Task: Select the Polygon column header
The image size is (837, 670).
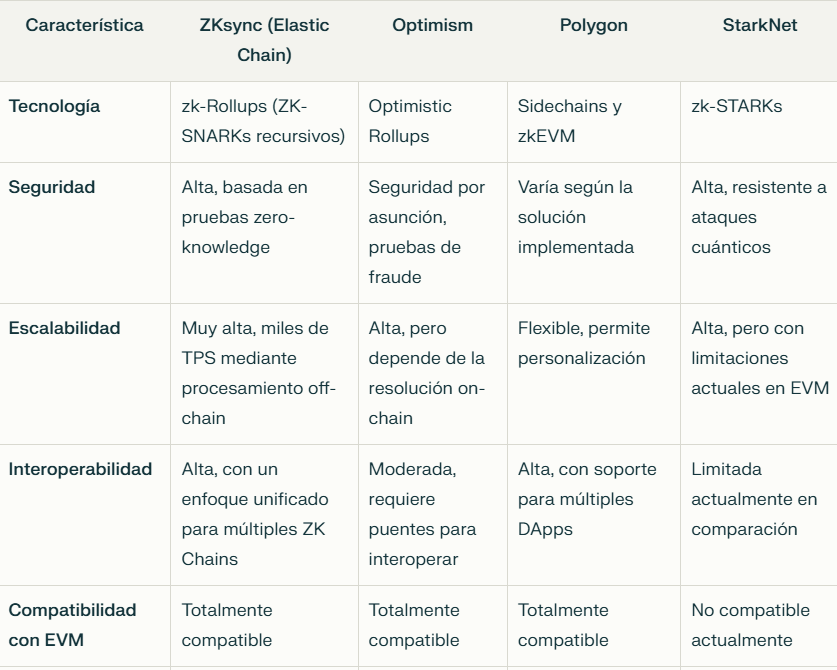Action: 593,26
